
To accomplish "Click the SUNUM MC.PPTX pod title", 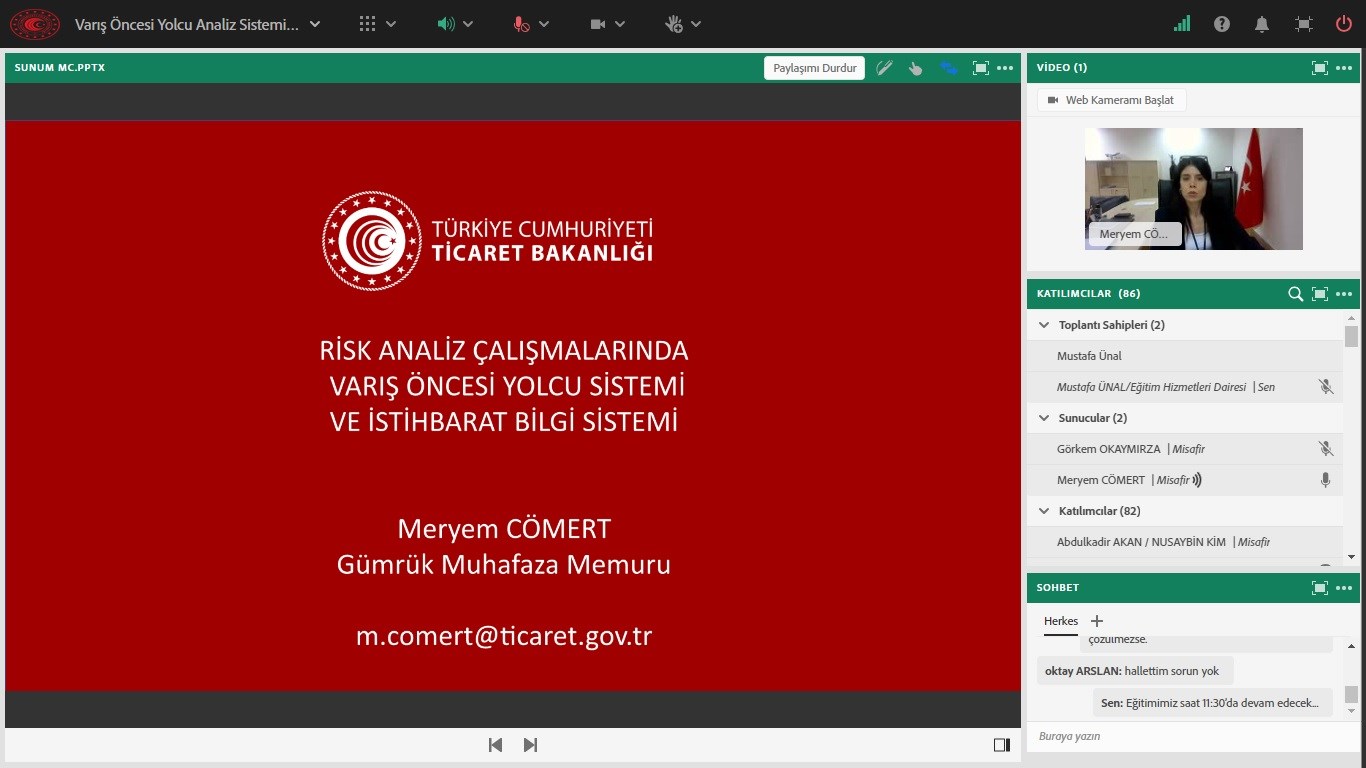I will click(x=60, y=68).
